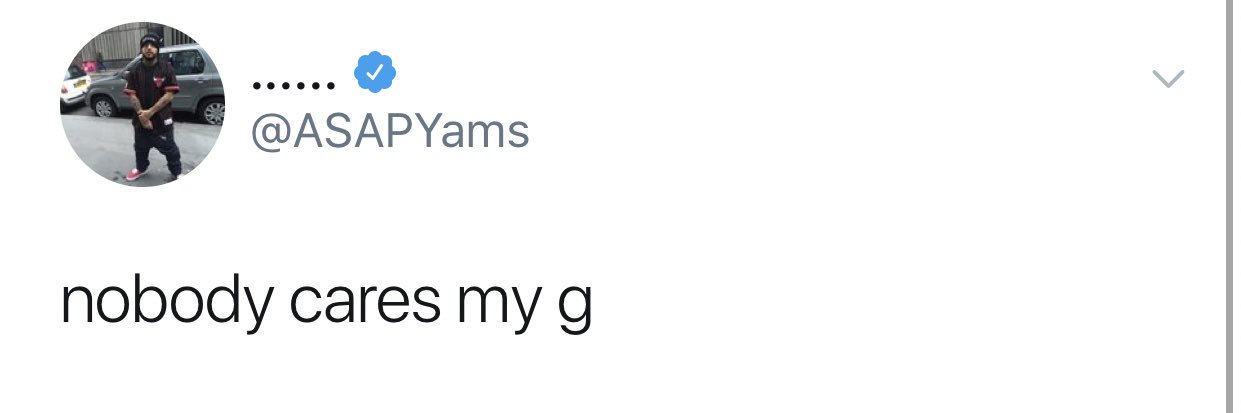The image size is (1241, 413).
Task: Click the vertical scrollbar at right edge
Action: (1230, 206)
